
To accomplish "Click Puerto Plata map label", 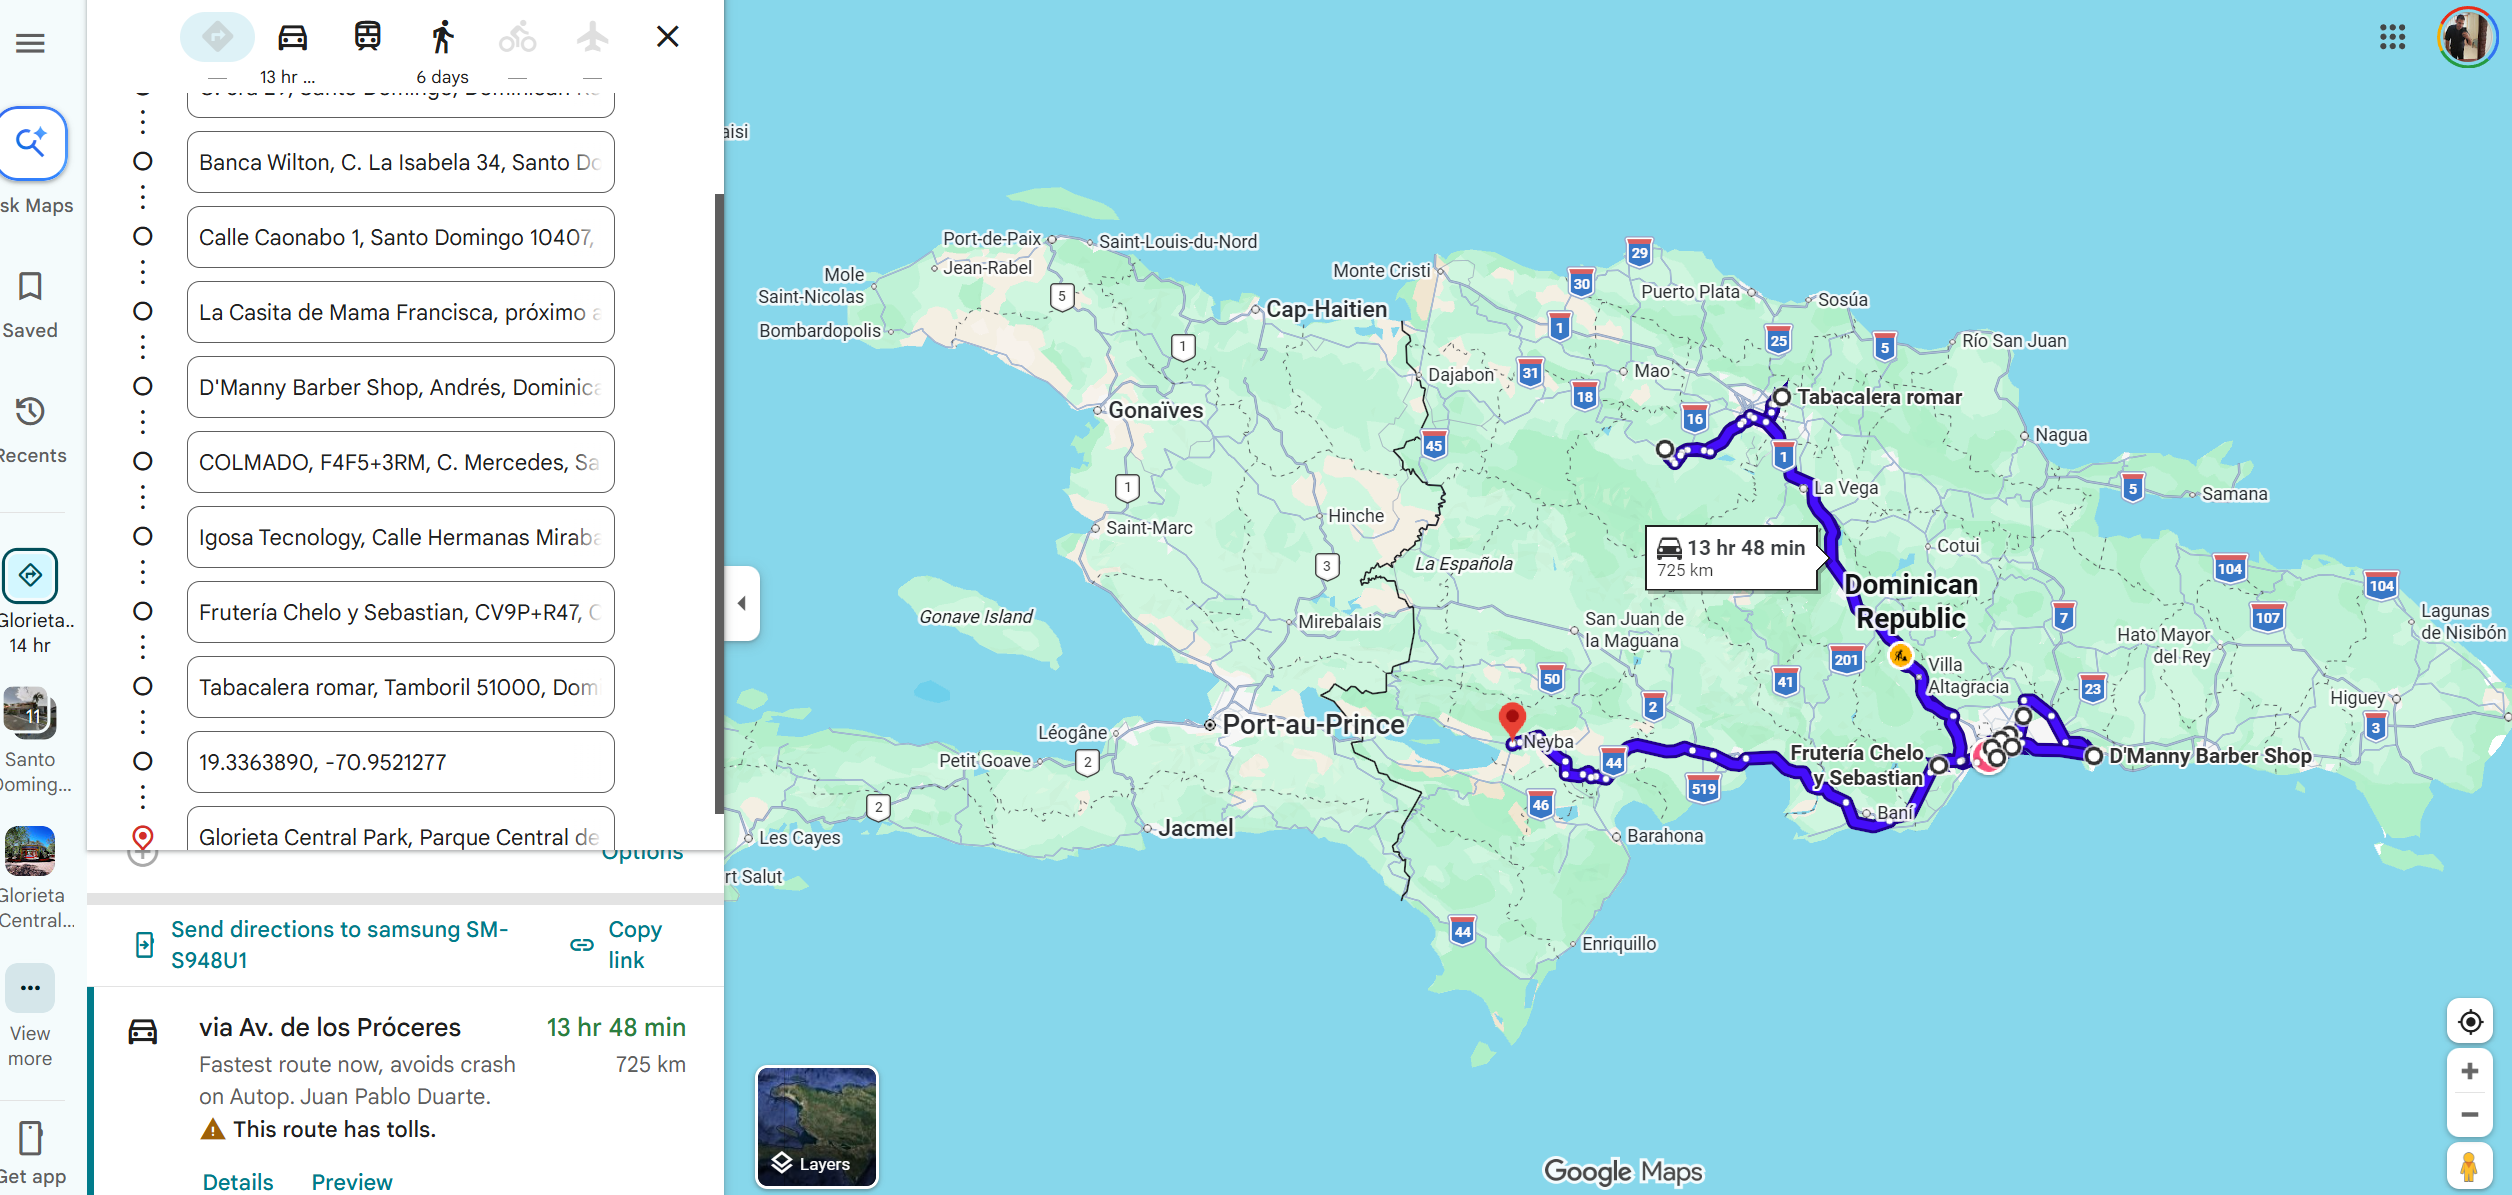I will coord(1690,291).
